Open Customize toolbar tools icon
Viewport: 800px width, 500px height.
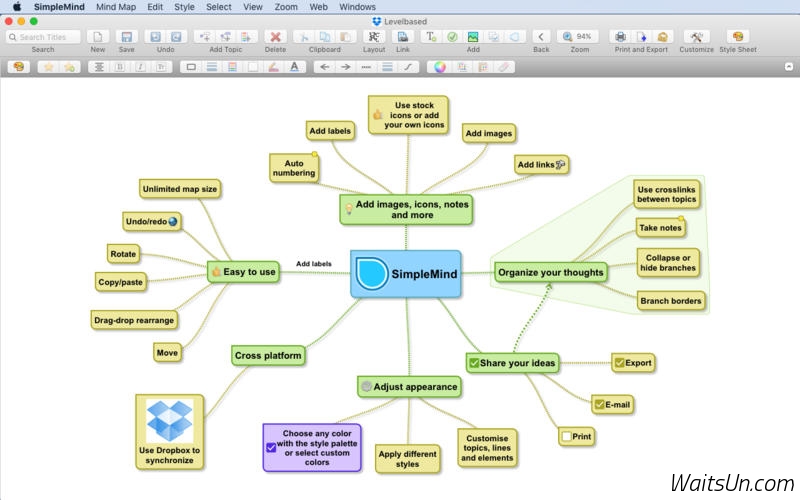[696, 37]
